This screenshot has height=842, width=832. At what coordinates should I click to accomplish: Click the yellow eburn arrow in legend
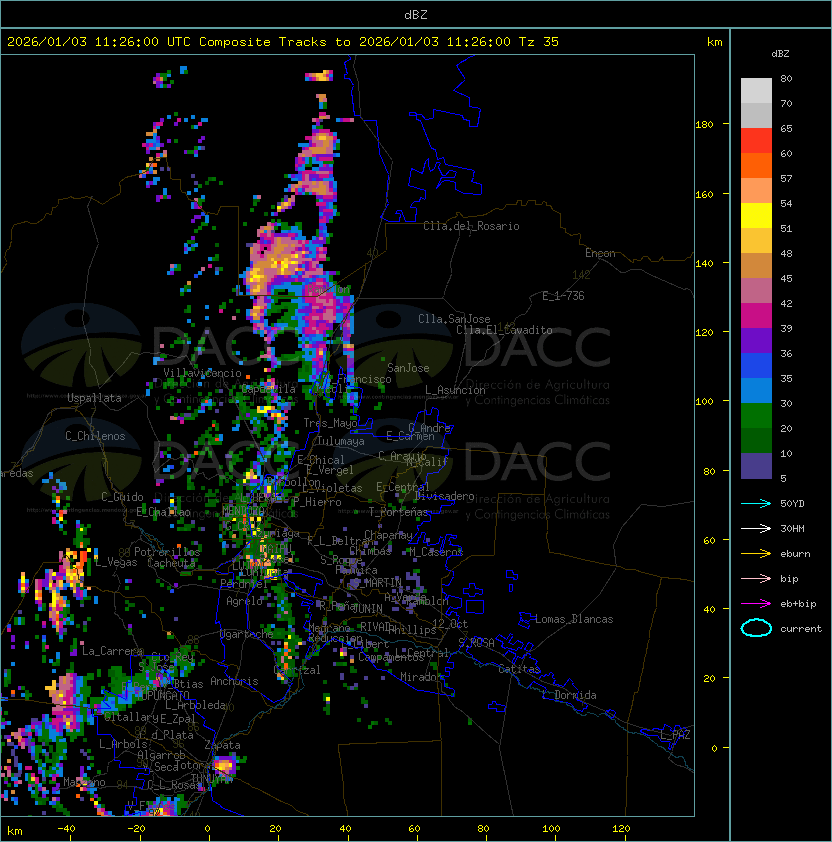click(756, 554)
